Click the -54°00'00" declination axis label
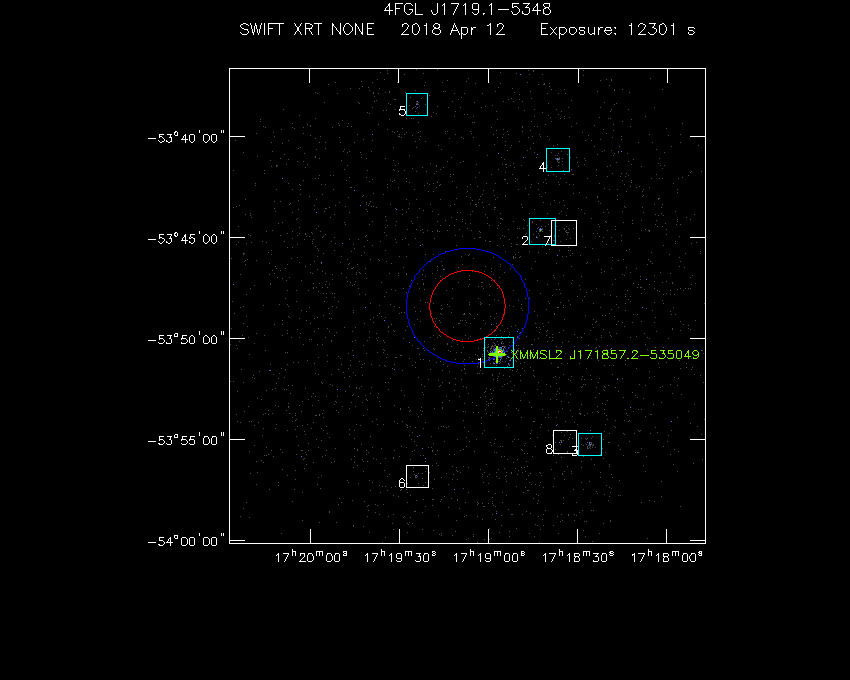 (x=186, y=541)
